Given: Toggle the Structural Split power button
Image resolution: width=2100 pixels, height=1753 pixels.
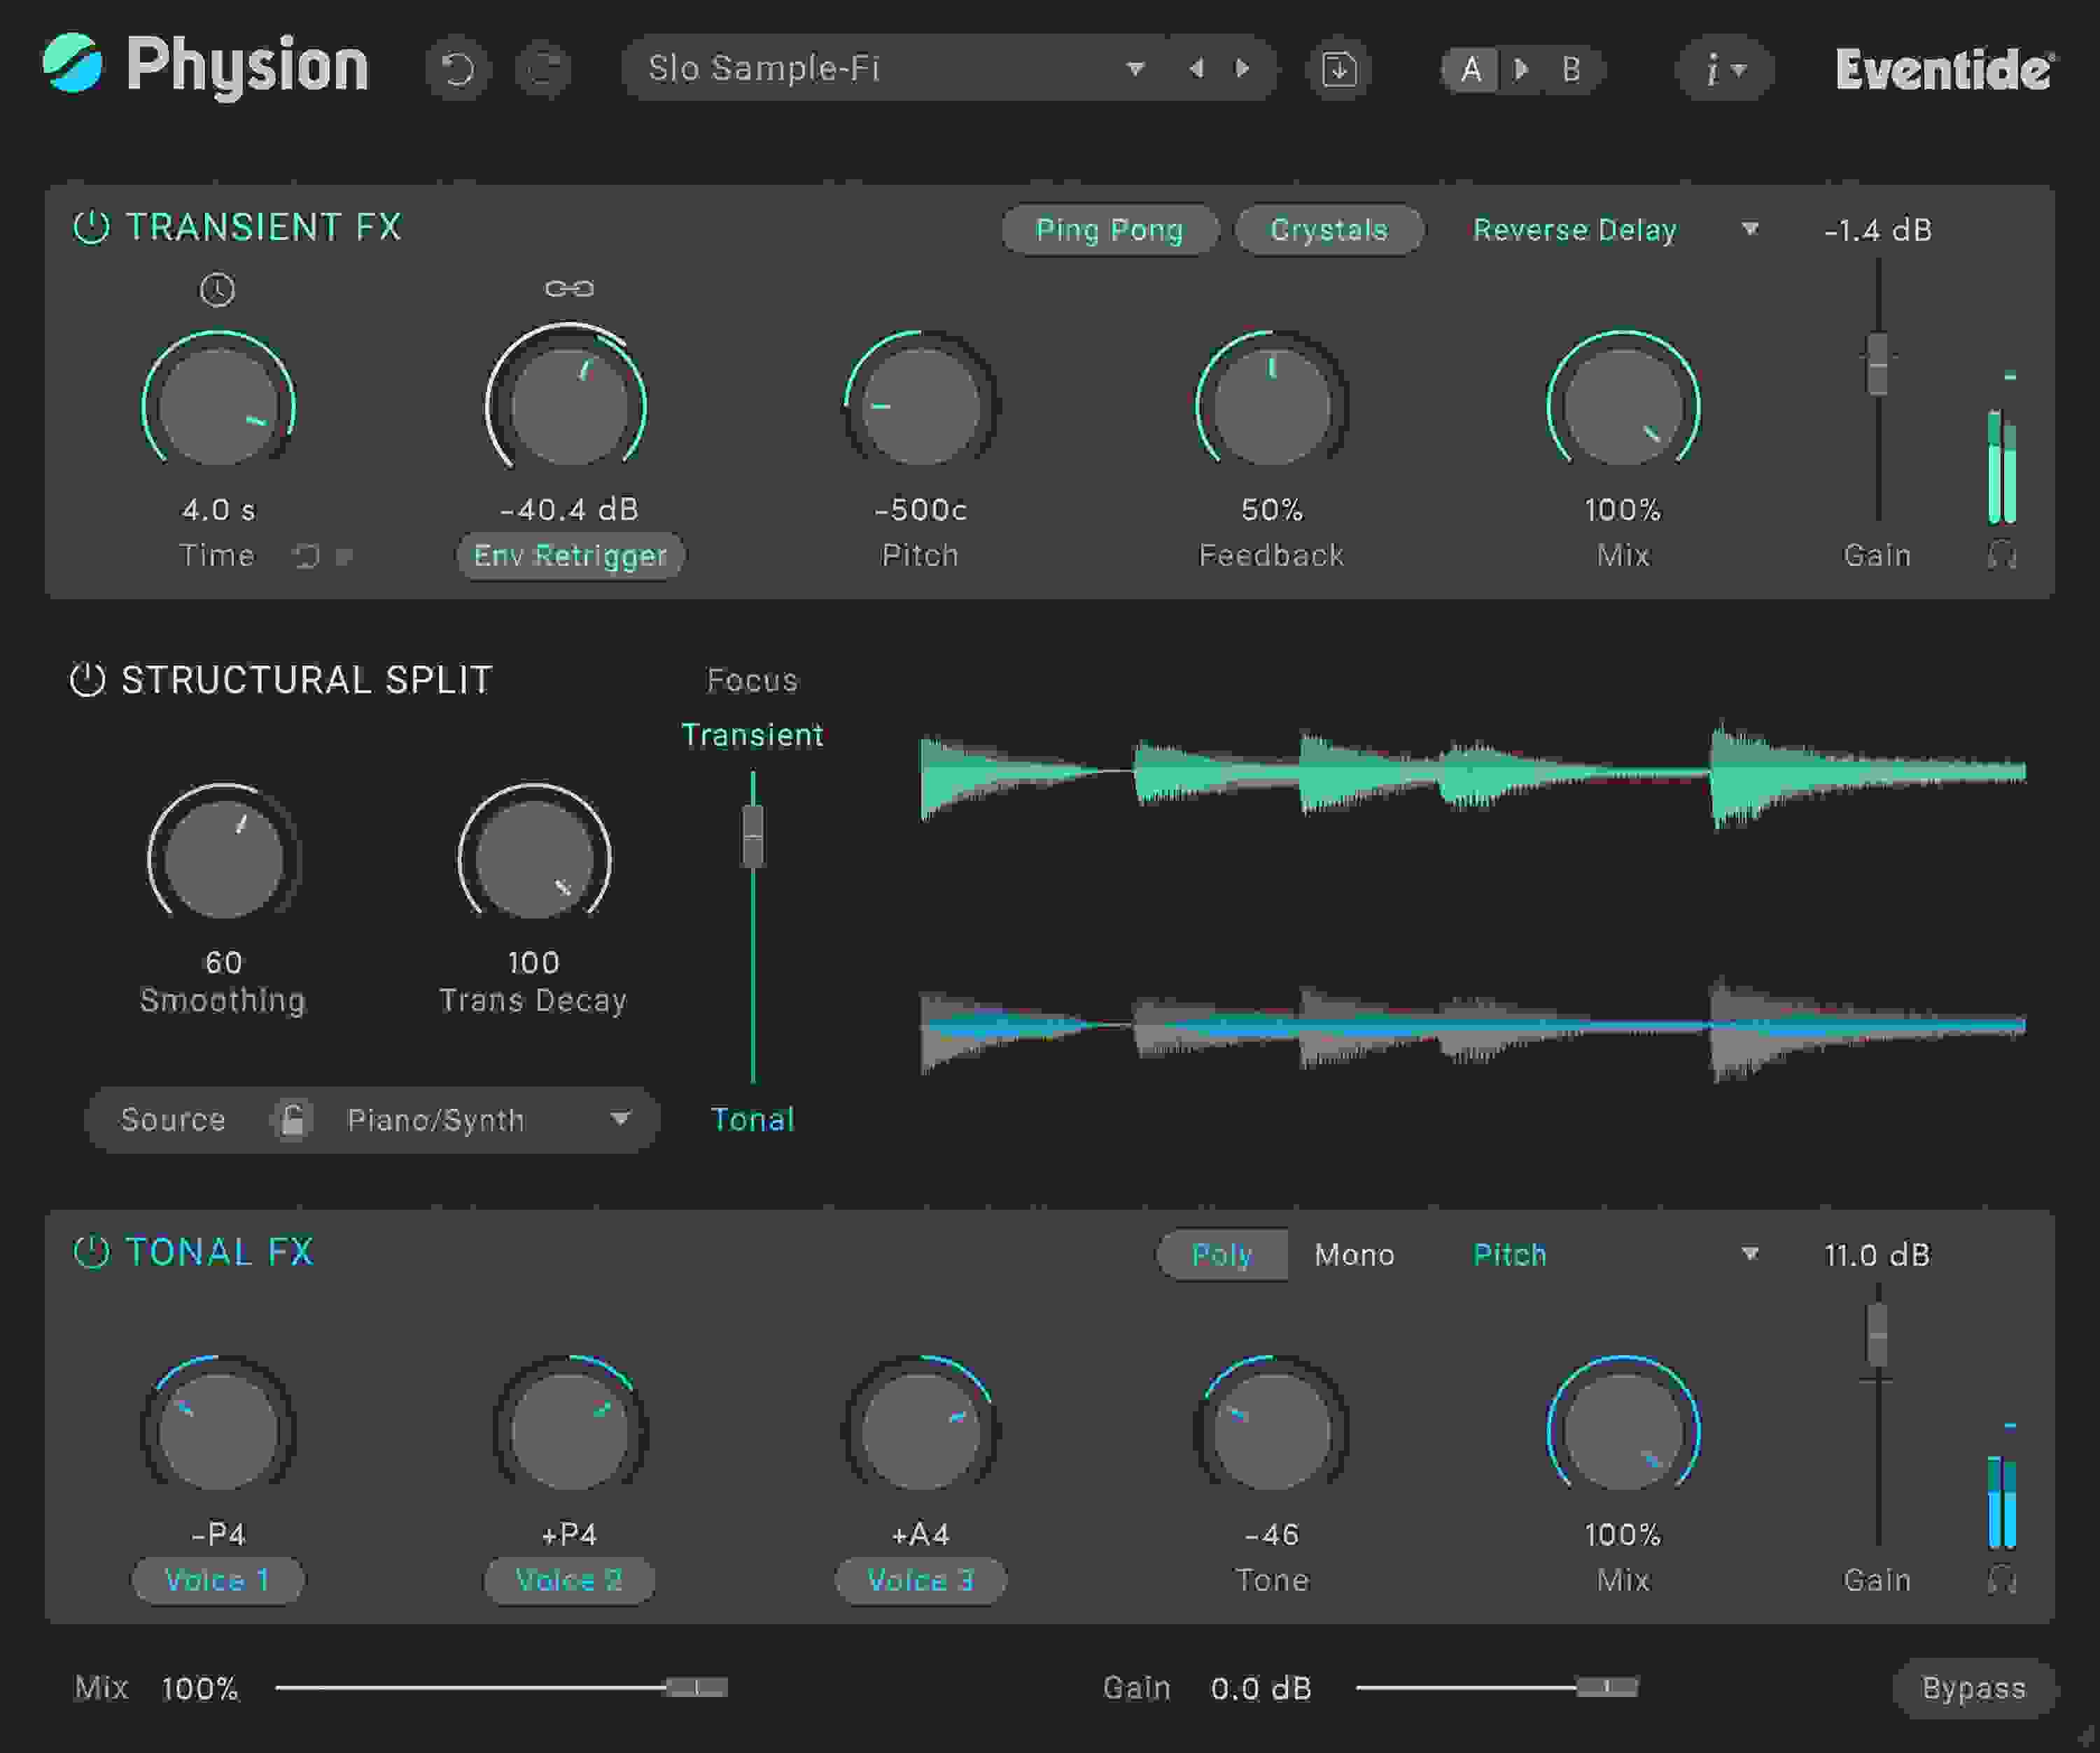Looking at the screenshot, I should tap(88, 679).
